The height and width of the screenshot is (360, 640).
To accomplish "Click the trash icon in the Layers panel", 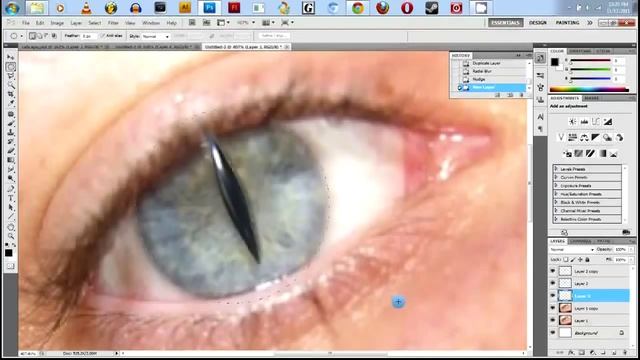I will coord(624,352).
